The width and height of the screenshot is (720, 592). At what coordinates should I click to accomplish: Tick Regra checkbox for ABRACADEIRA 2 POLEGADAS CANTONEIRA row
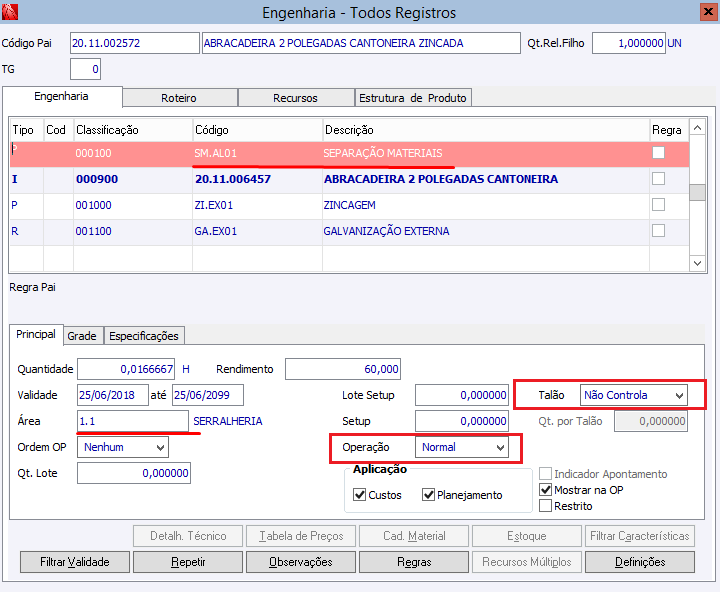click(x=658, y=179)
